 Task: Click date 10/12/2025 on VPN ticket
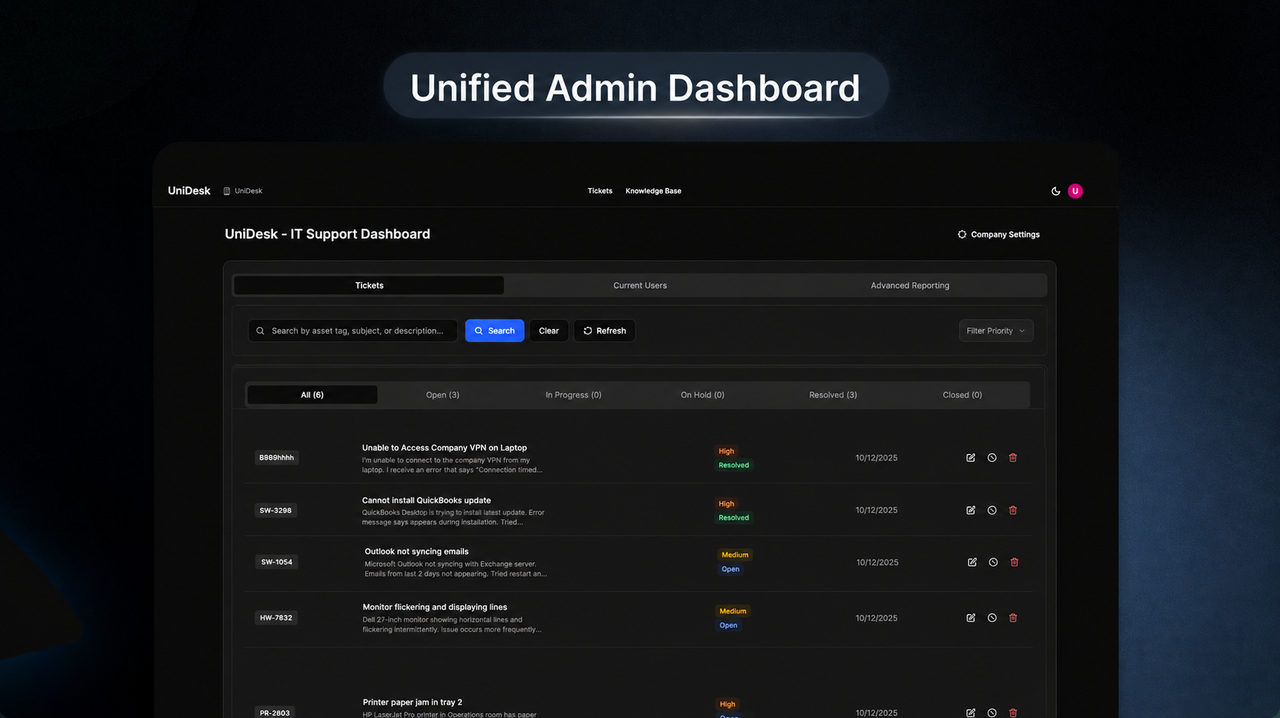[876, 458]
